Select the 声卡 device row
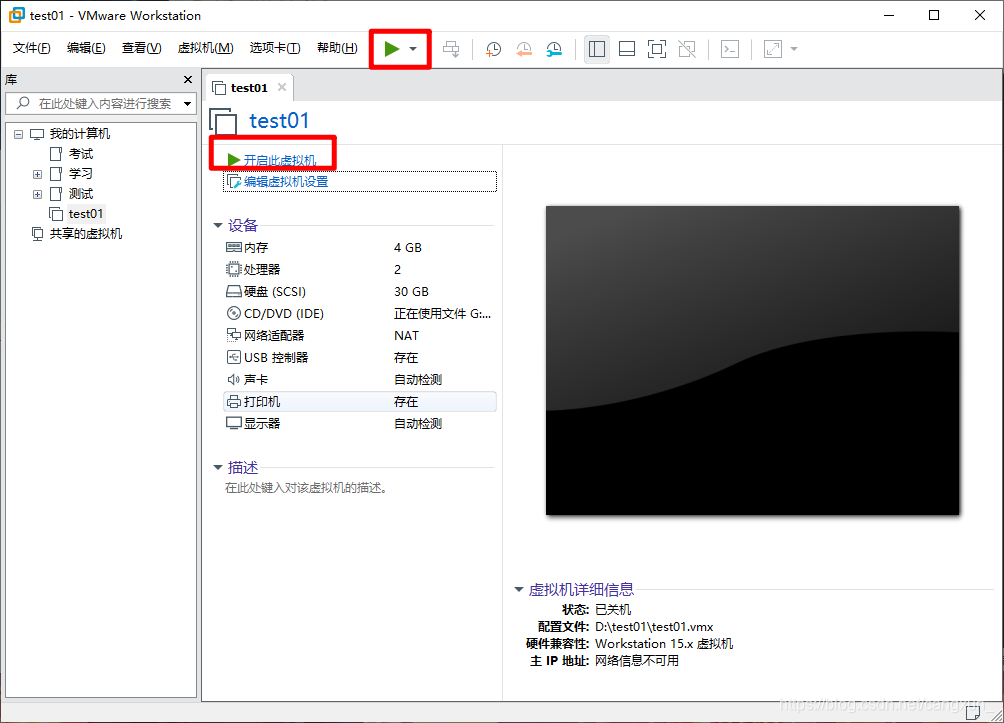Screen dimensions: 1004x723 coord(360,380)
